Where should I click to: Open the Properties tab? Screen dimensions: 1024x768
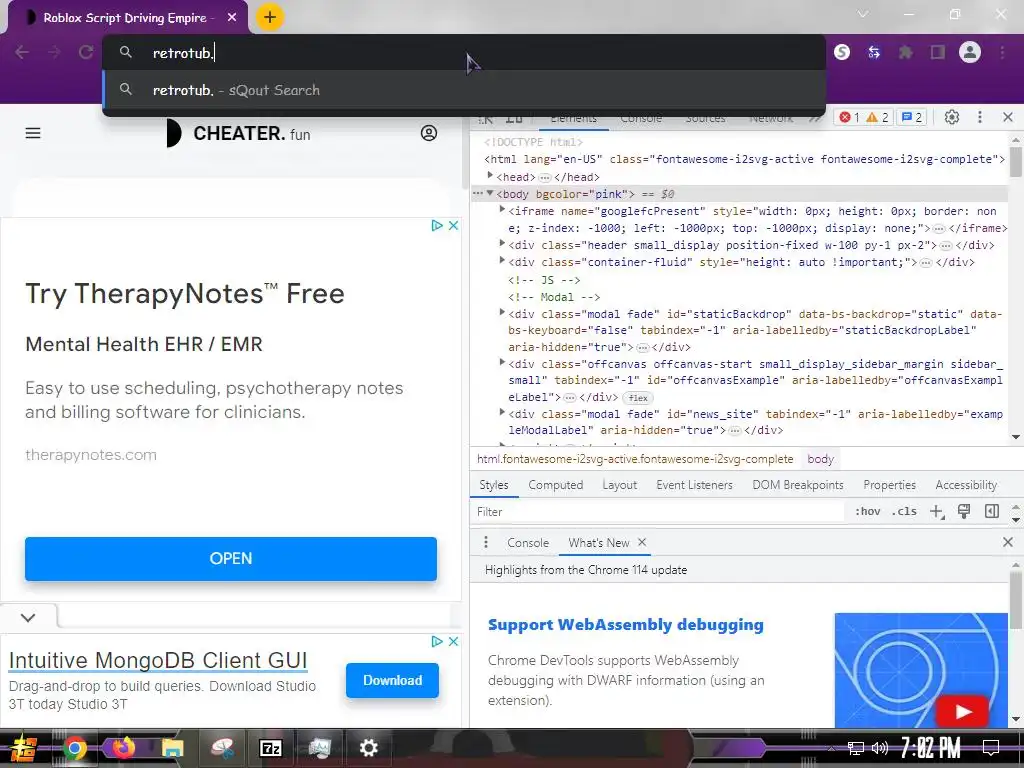pyautogui.click(x=889, y=485)
